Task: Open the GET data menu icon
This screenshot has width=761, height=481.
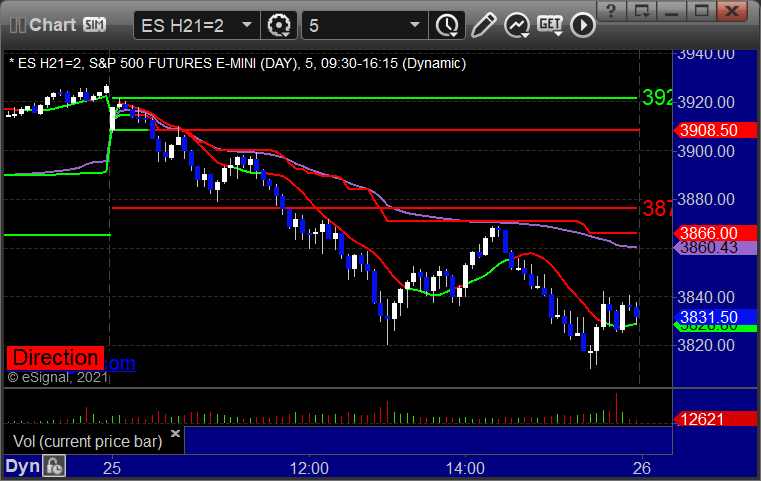Action: (550, 25)
